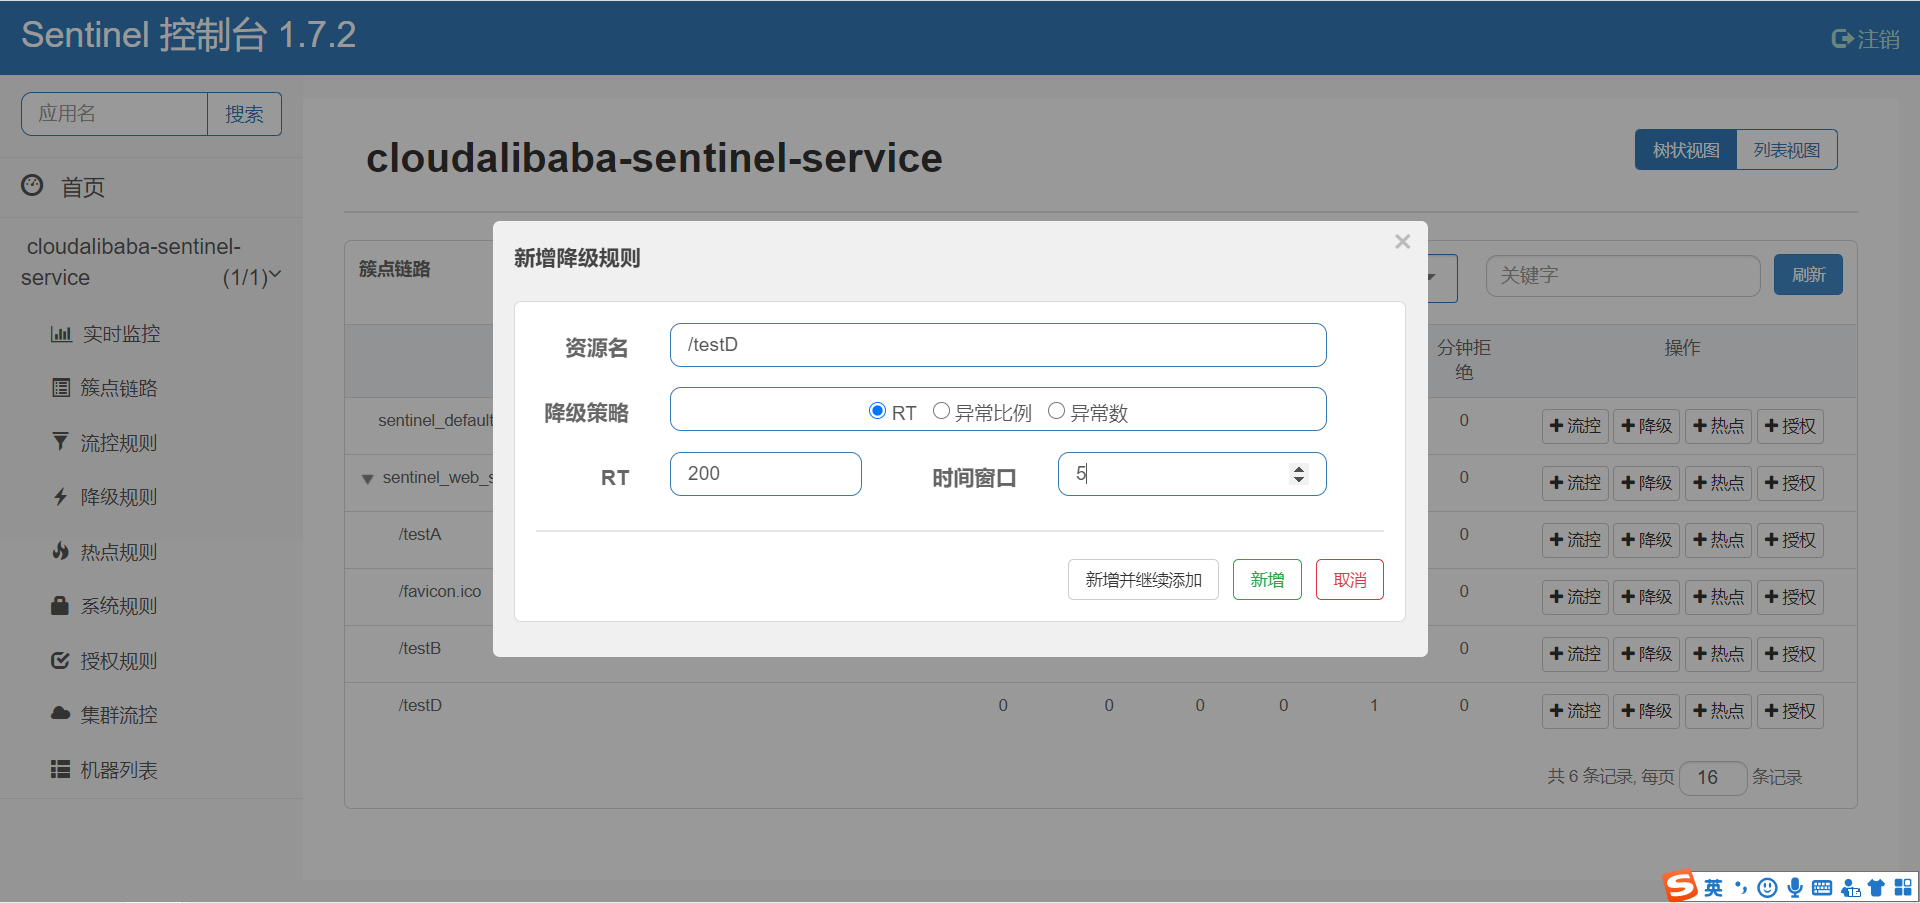Switch to 列表视图 list view
This screenshot has width=1920, height=903.
point(1787,150)
